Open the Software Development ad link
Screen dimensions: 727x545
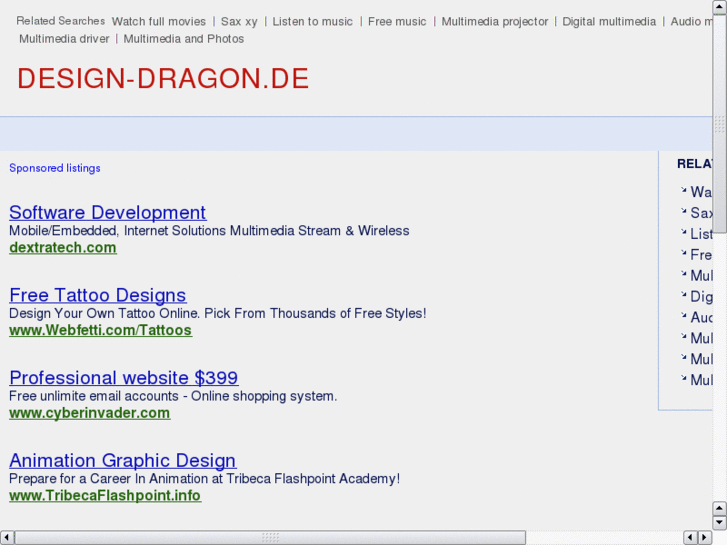[x=108, y=212]
